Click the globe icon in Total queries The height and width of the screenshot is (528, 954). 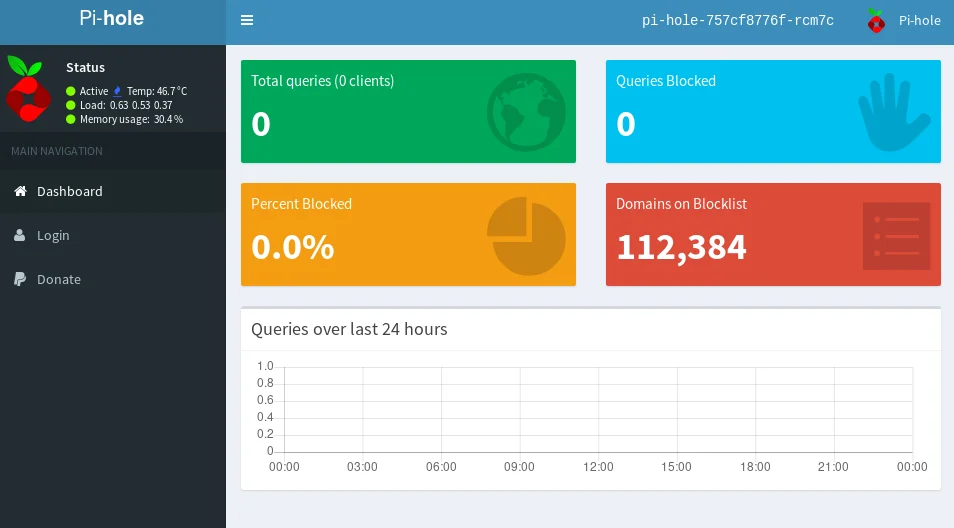[x=526, y=111]
